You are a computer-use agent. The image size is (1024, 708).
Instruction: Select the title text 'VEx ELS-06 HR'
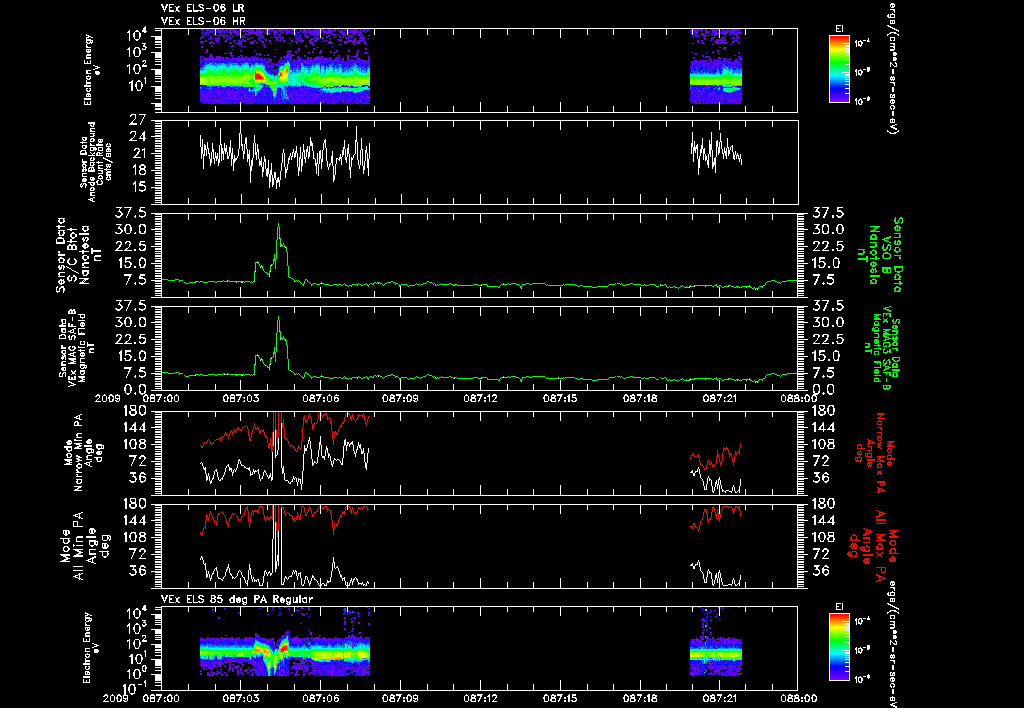coord(203,22)
